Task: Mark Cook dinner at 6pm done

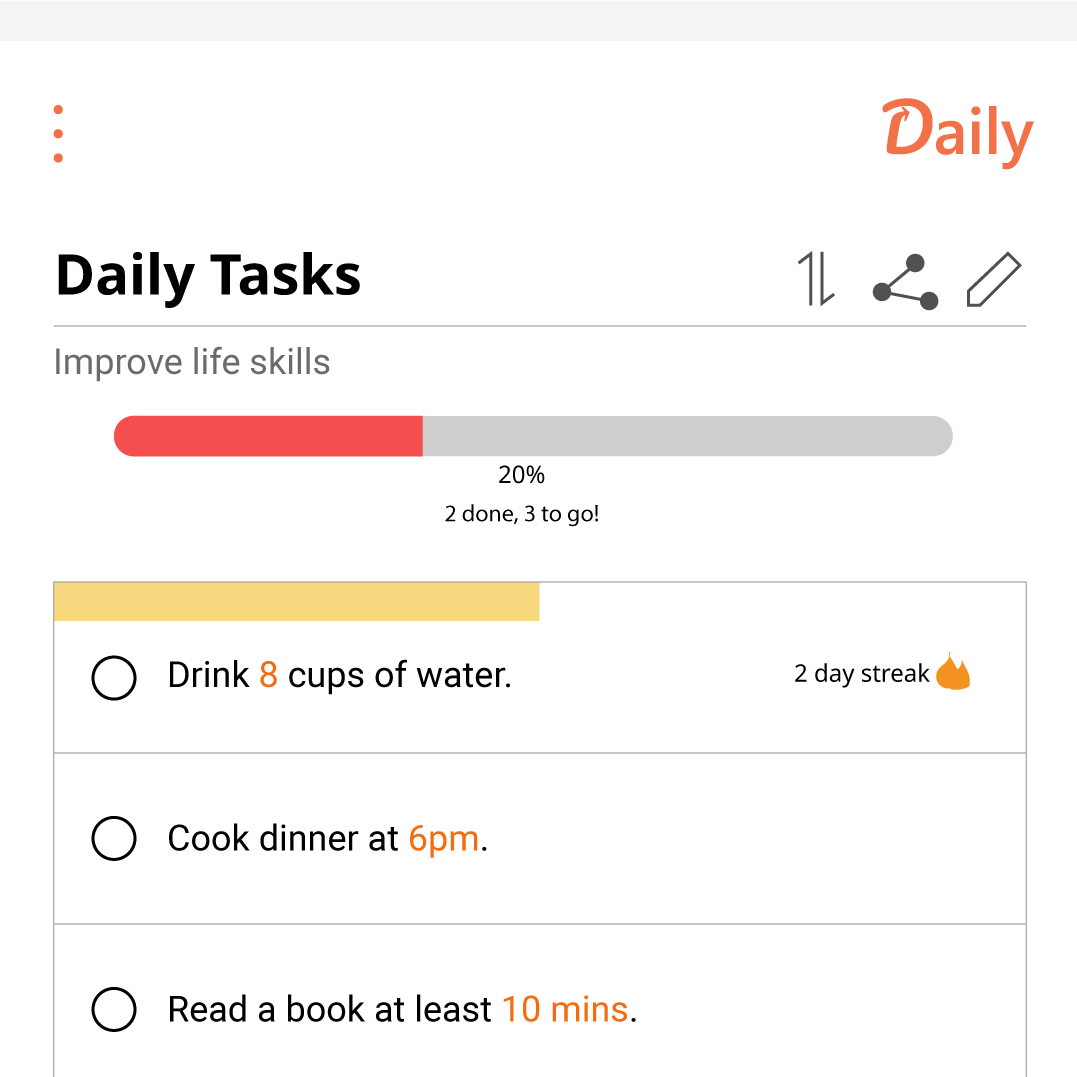Action: click(x=114, y=838)
